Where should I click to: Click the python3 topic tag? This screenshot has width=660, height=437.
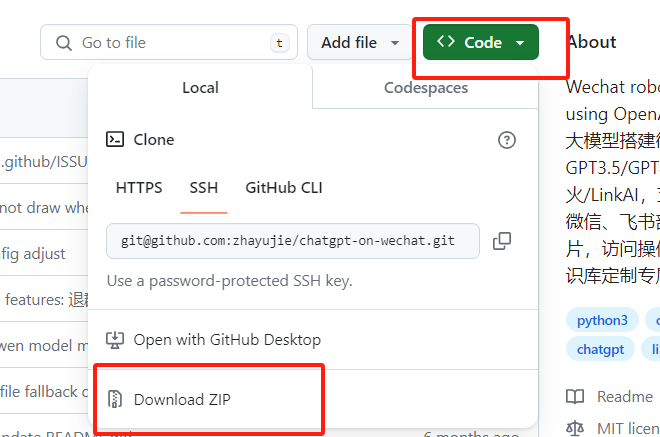602,321
